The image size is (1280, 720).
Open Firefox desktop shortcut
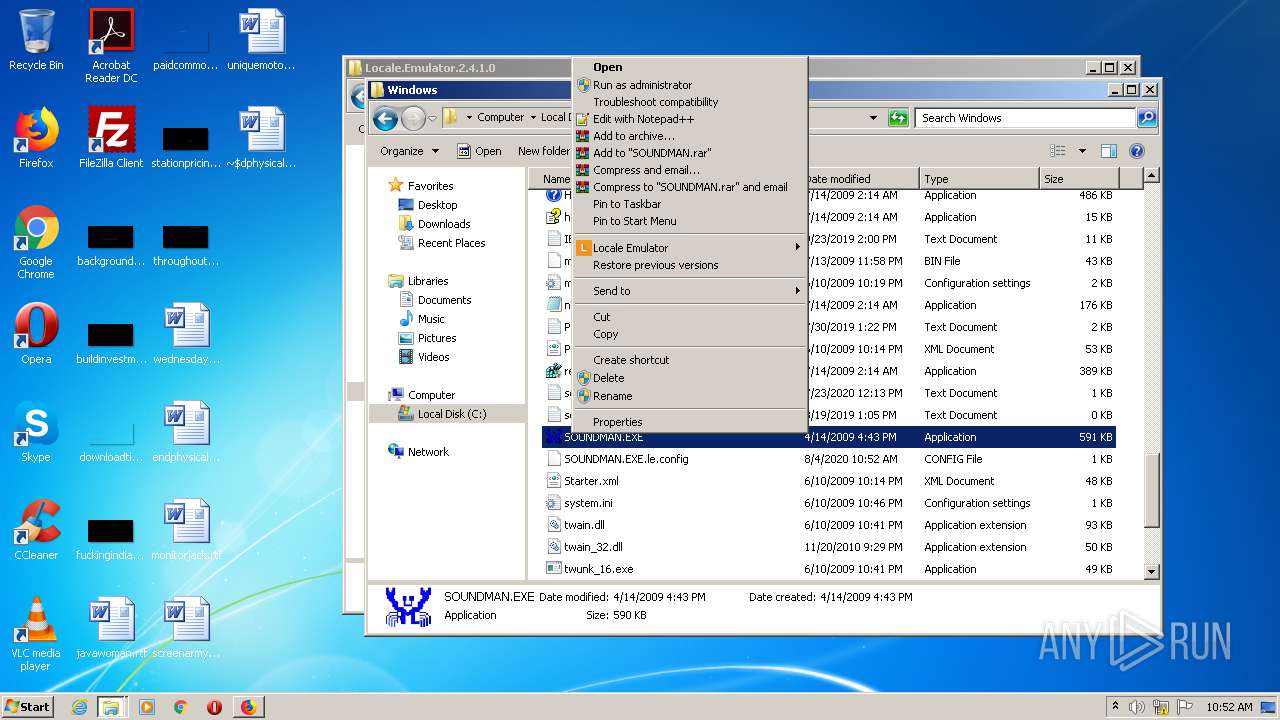point(36,138)
